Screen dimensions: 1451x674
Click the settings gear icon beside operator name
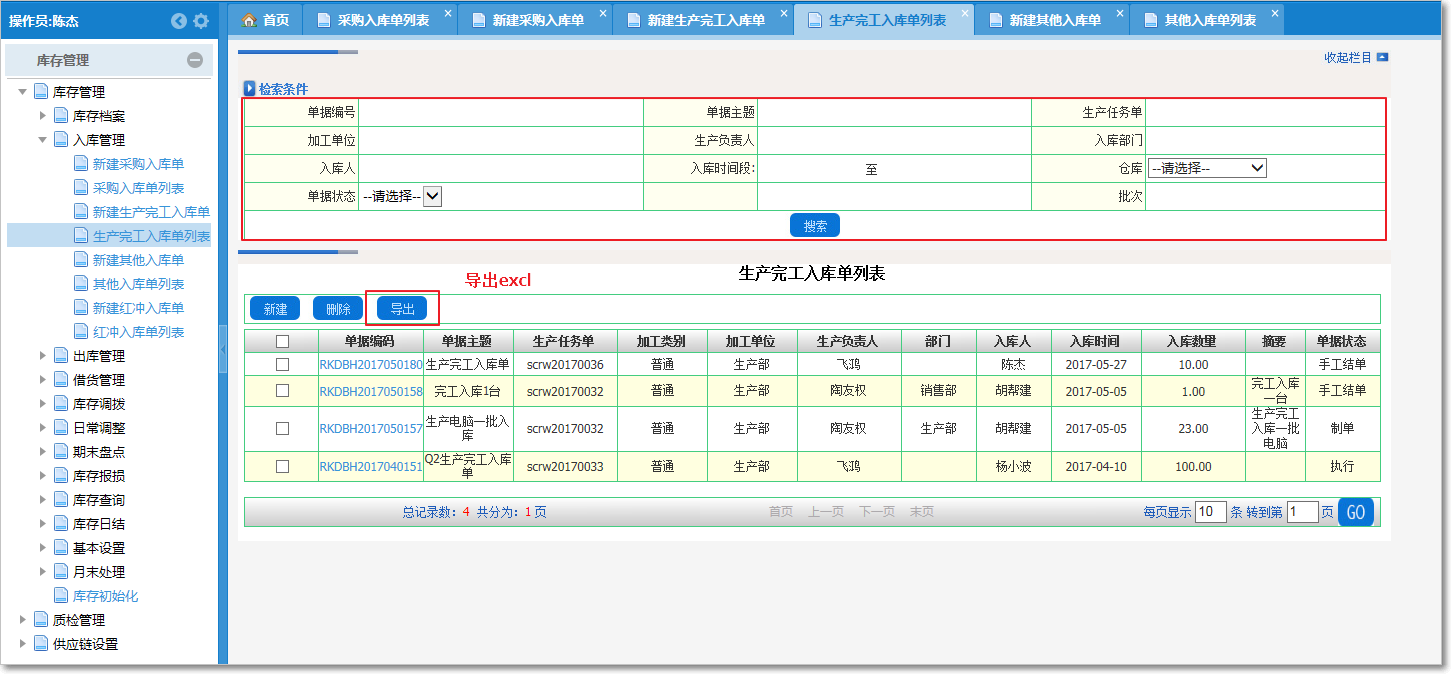coord(201,21)
